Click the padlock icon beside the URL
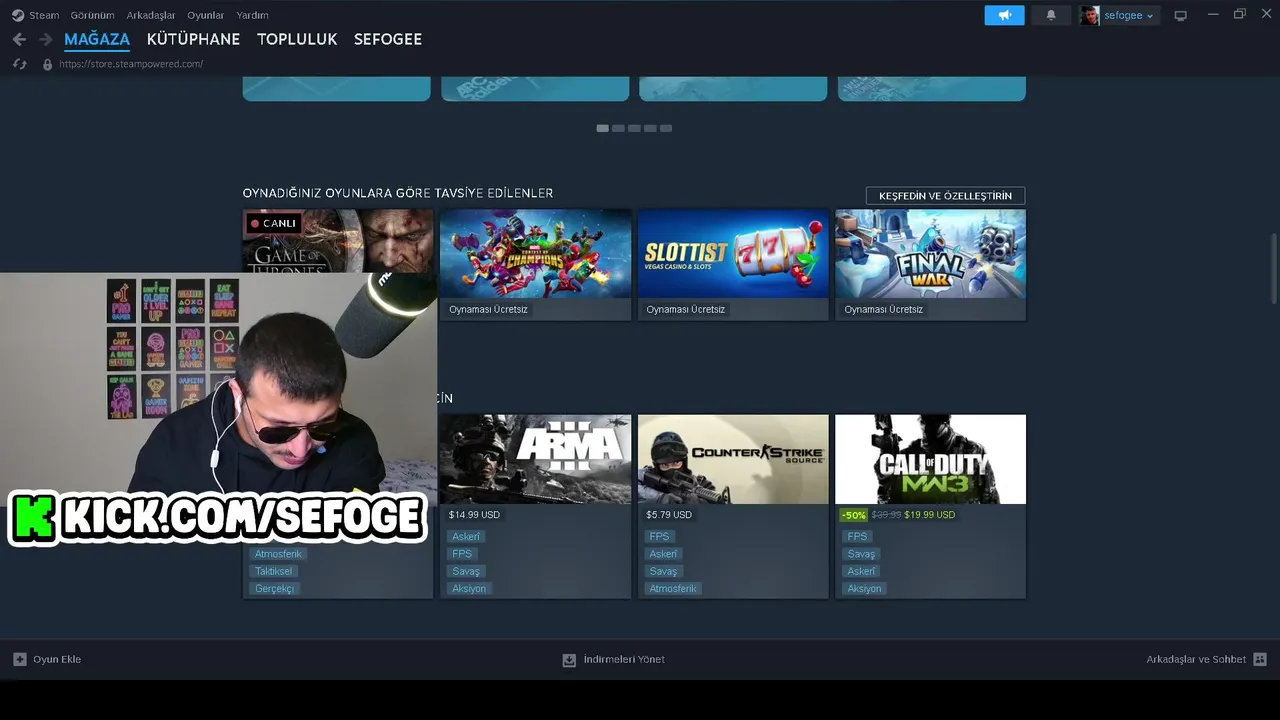1280x720 pixels. point(47,64)
